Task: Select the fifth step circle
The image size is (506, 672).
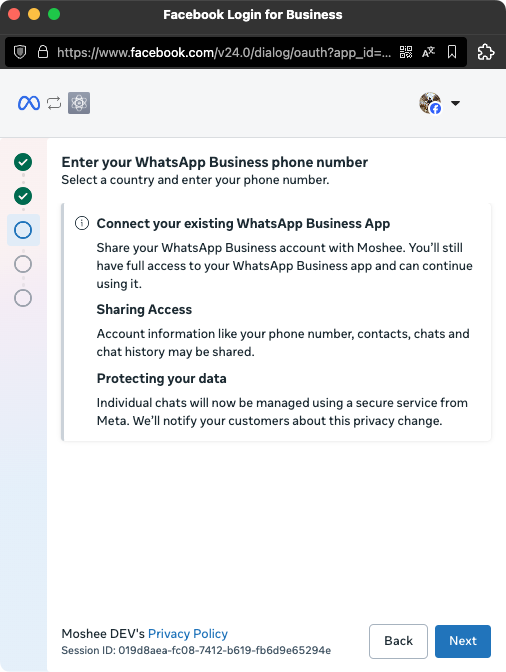Action: [x=23, y=298]
